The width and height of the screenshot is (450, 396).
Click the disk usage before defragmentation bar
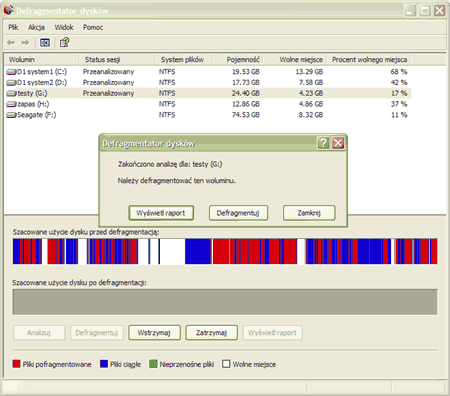click(225, 251)
